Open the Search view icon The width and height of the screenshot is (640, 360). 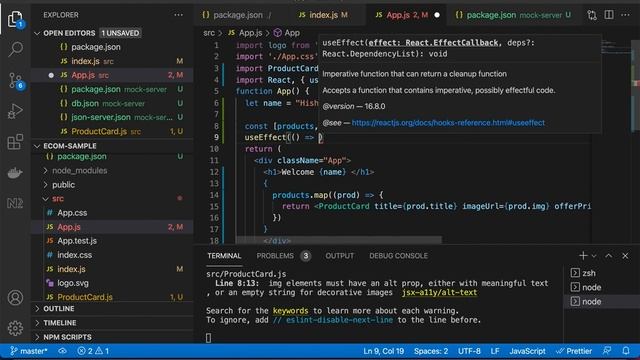(15, 49)
